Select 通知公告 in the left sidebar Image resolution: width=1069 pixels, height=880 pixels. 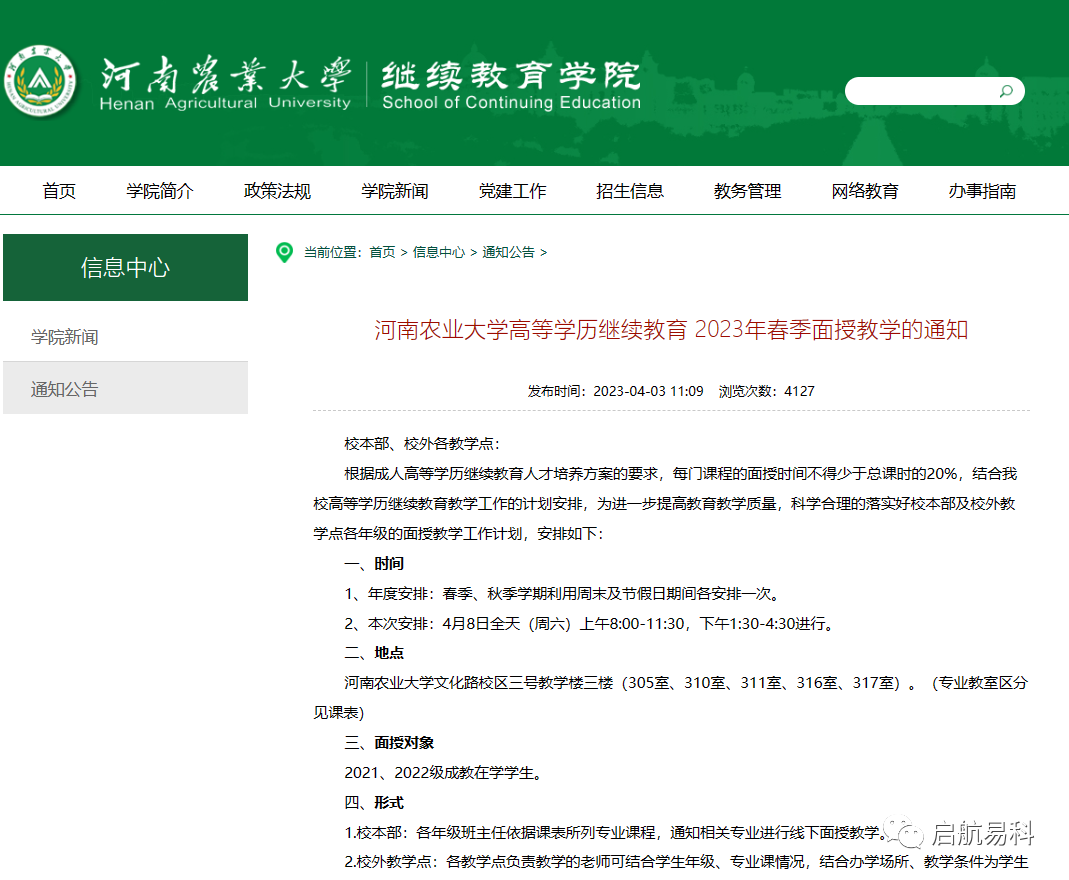point(125,389)
